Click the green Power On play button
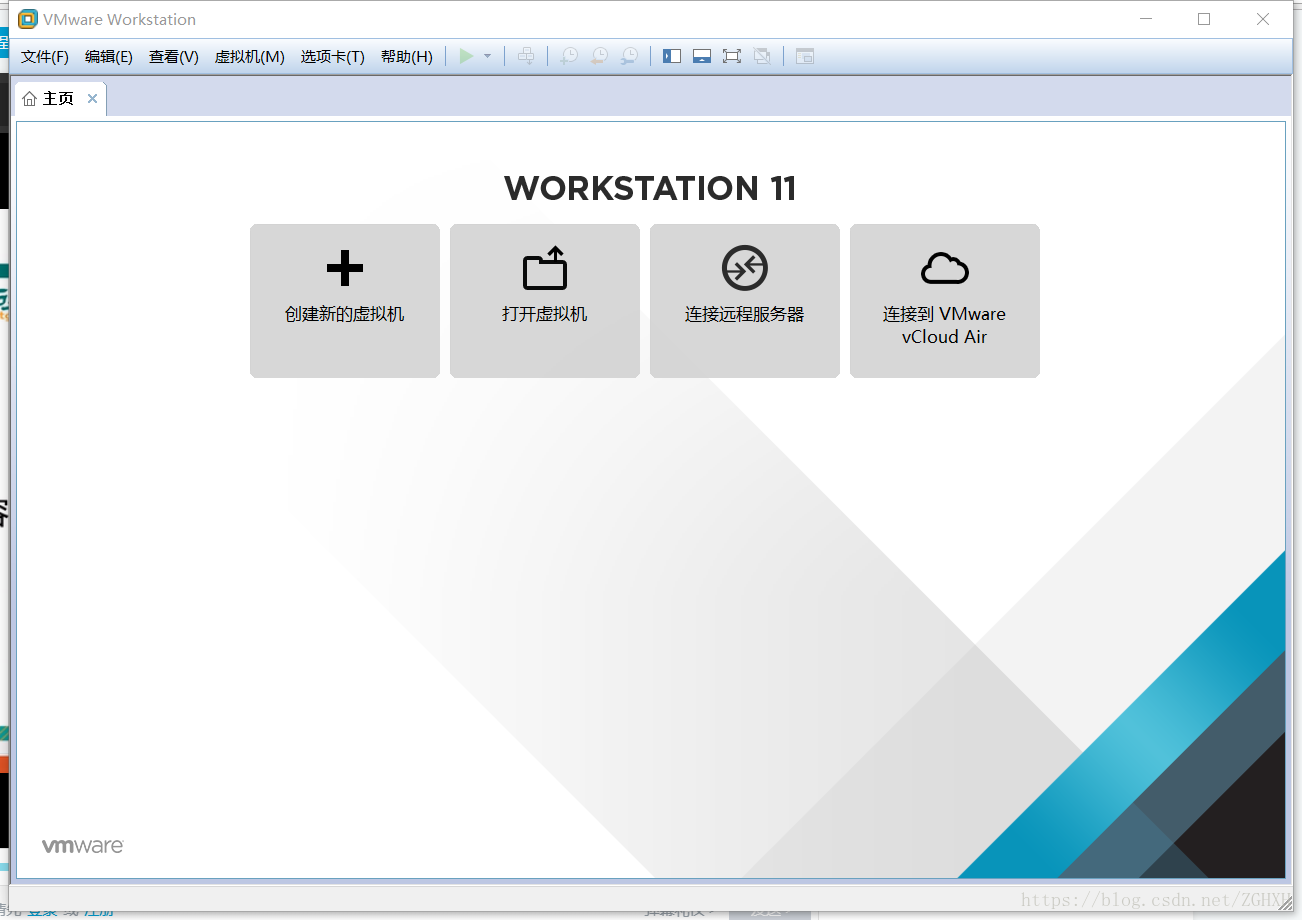Image resolution: width=1302 pixels, height=920 pixels. click(466, 56)
